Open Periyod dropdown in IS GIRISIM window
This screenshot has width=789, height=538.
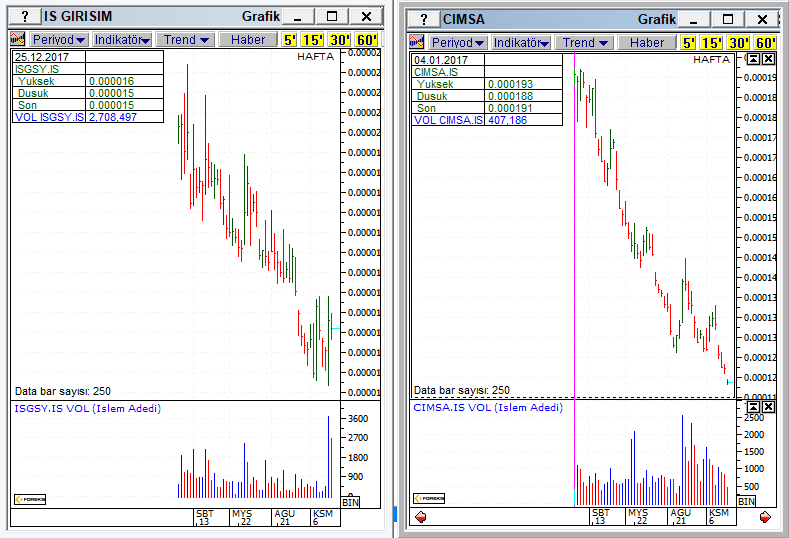tap(59, 40)
